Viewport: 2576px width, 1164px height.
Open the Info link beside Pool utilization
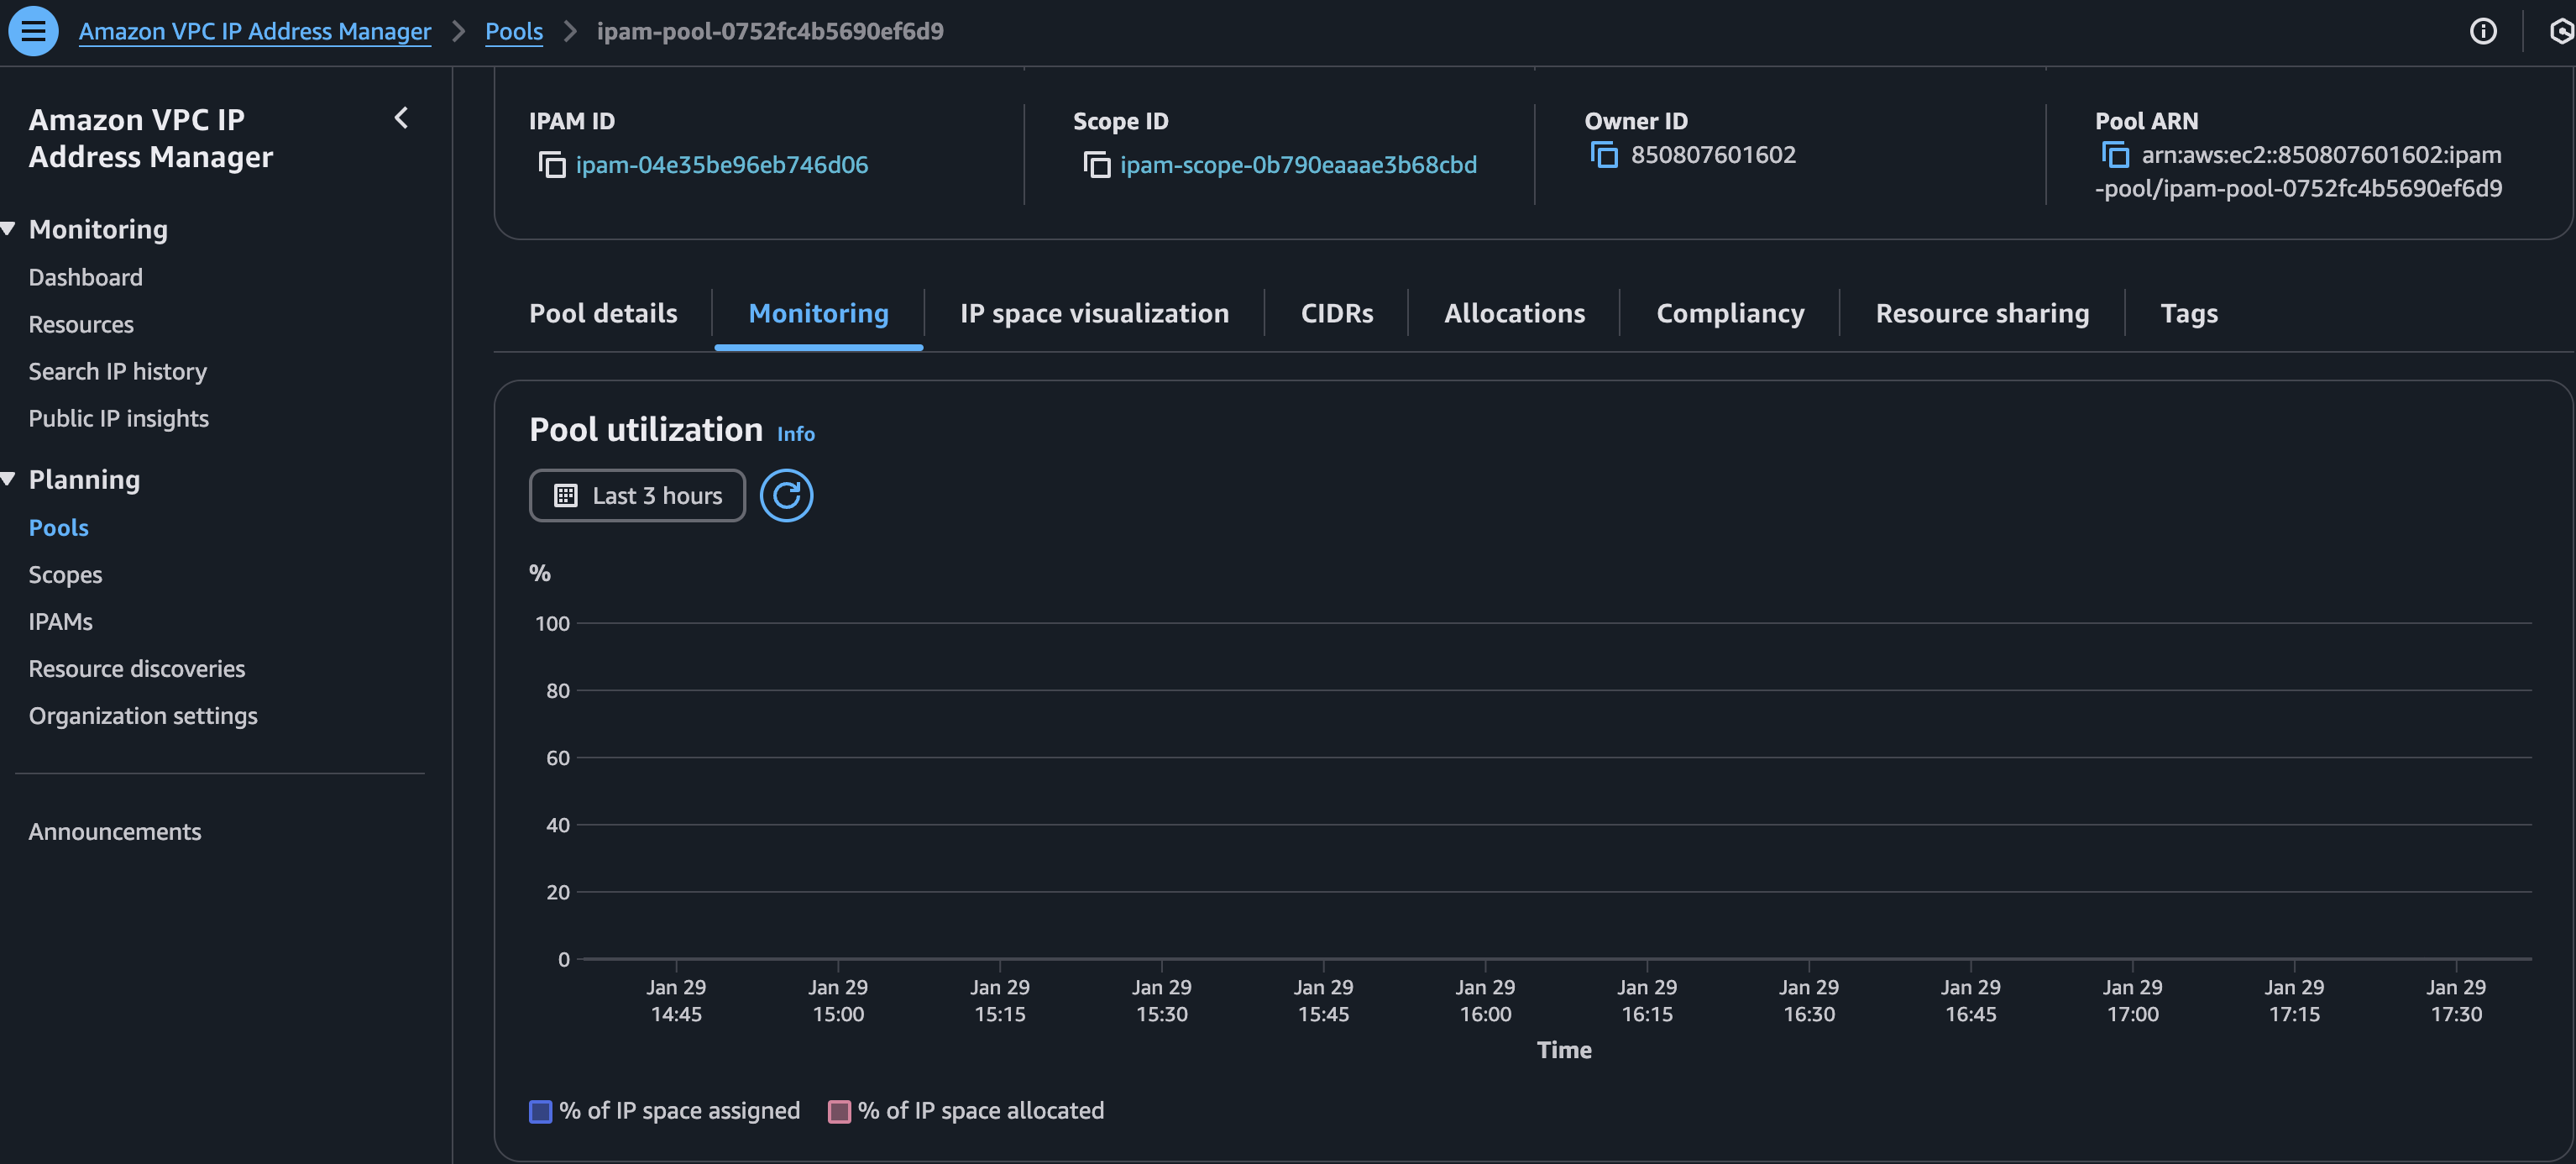tap(795, 433)
